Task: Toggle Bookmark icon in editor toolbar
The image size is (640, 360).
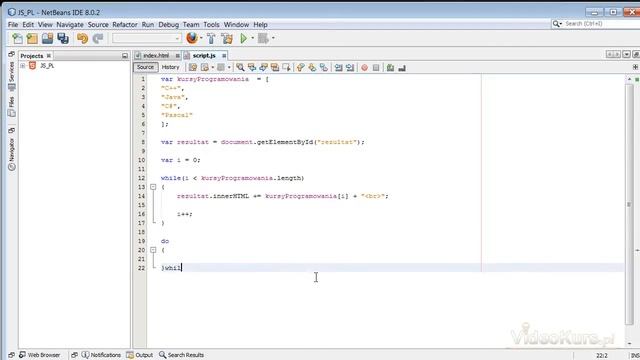Action: [x=324, y=67]
